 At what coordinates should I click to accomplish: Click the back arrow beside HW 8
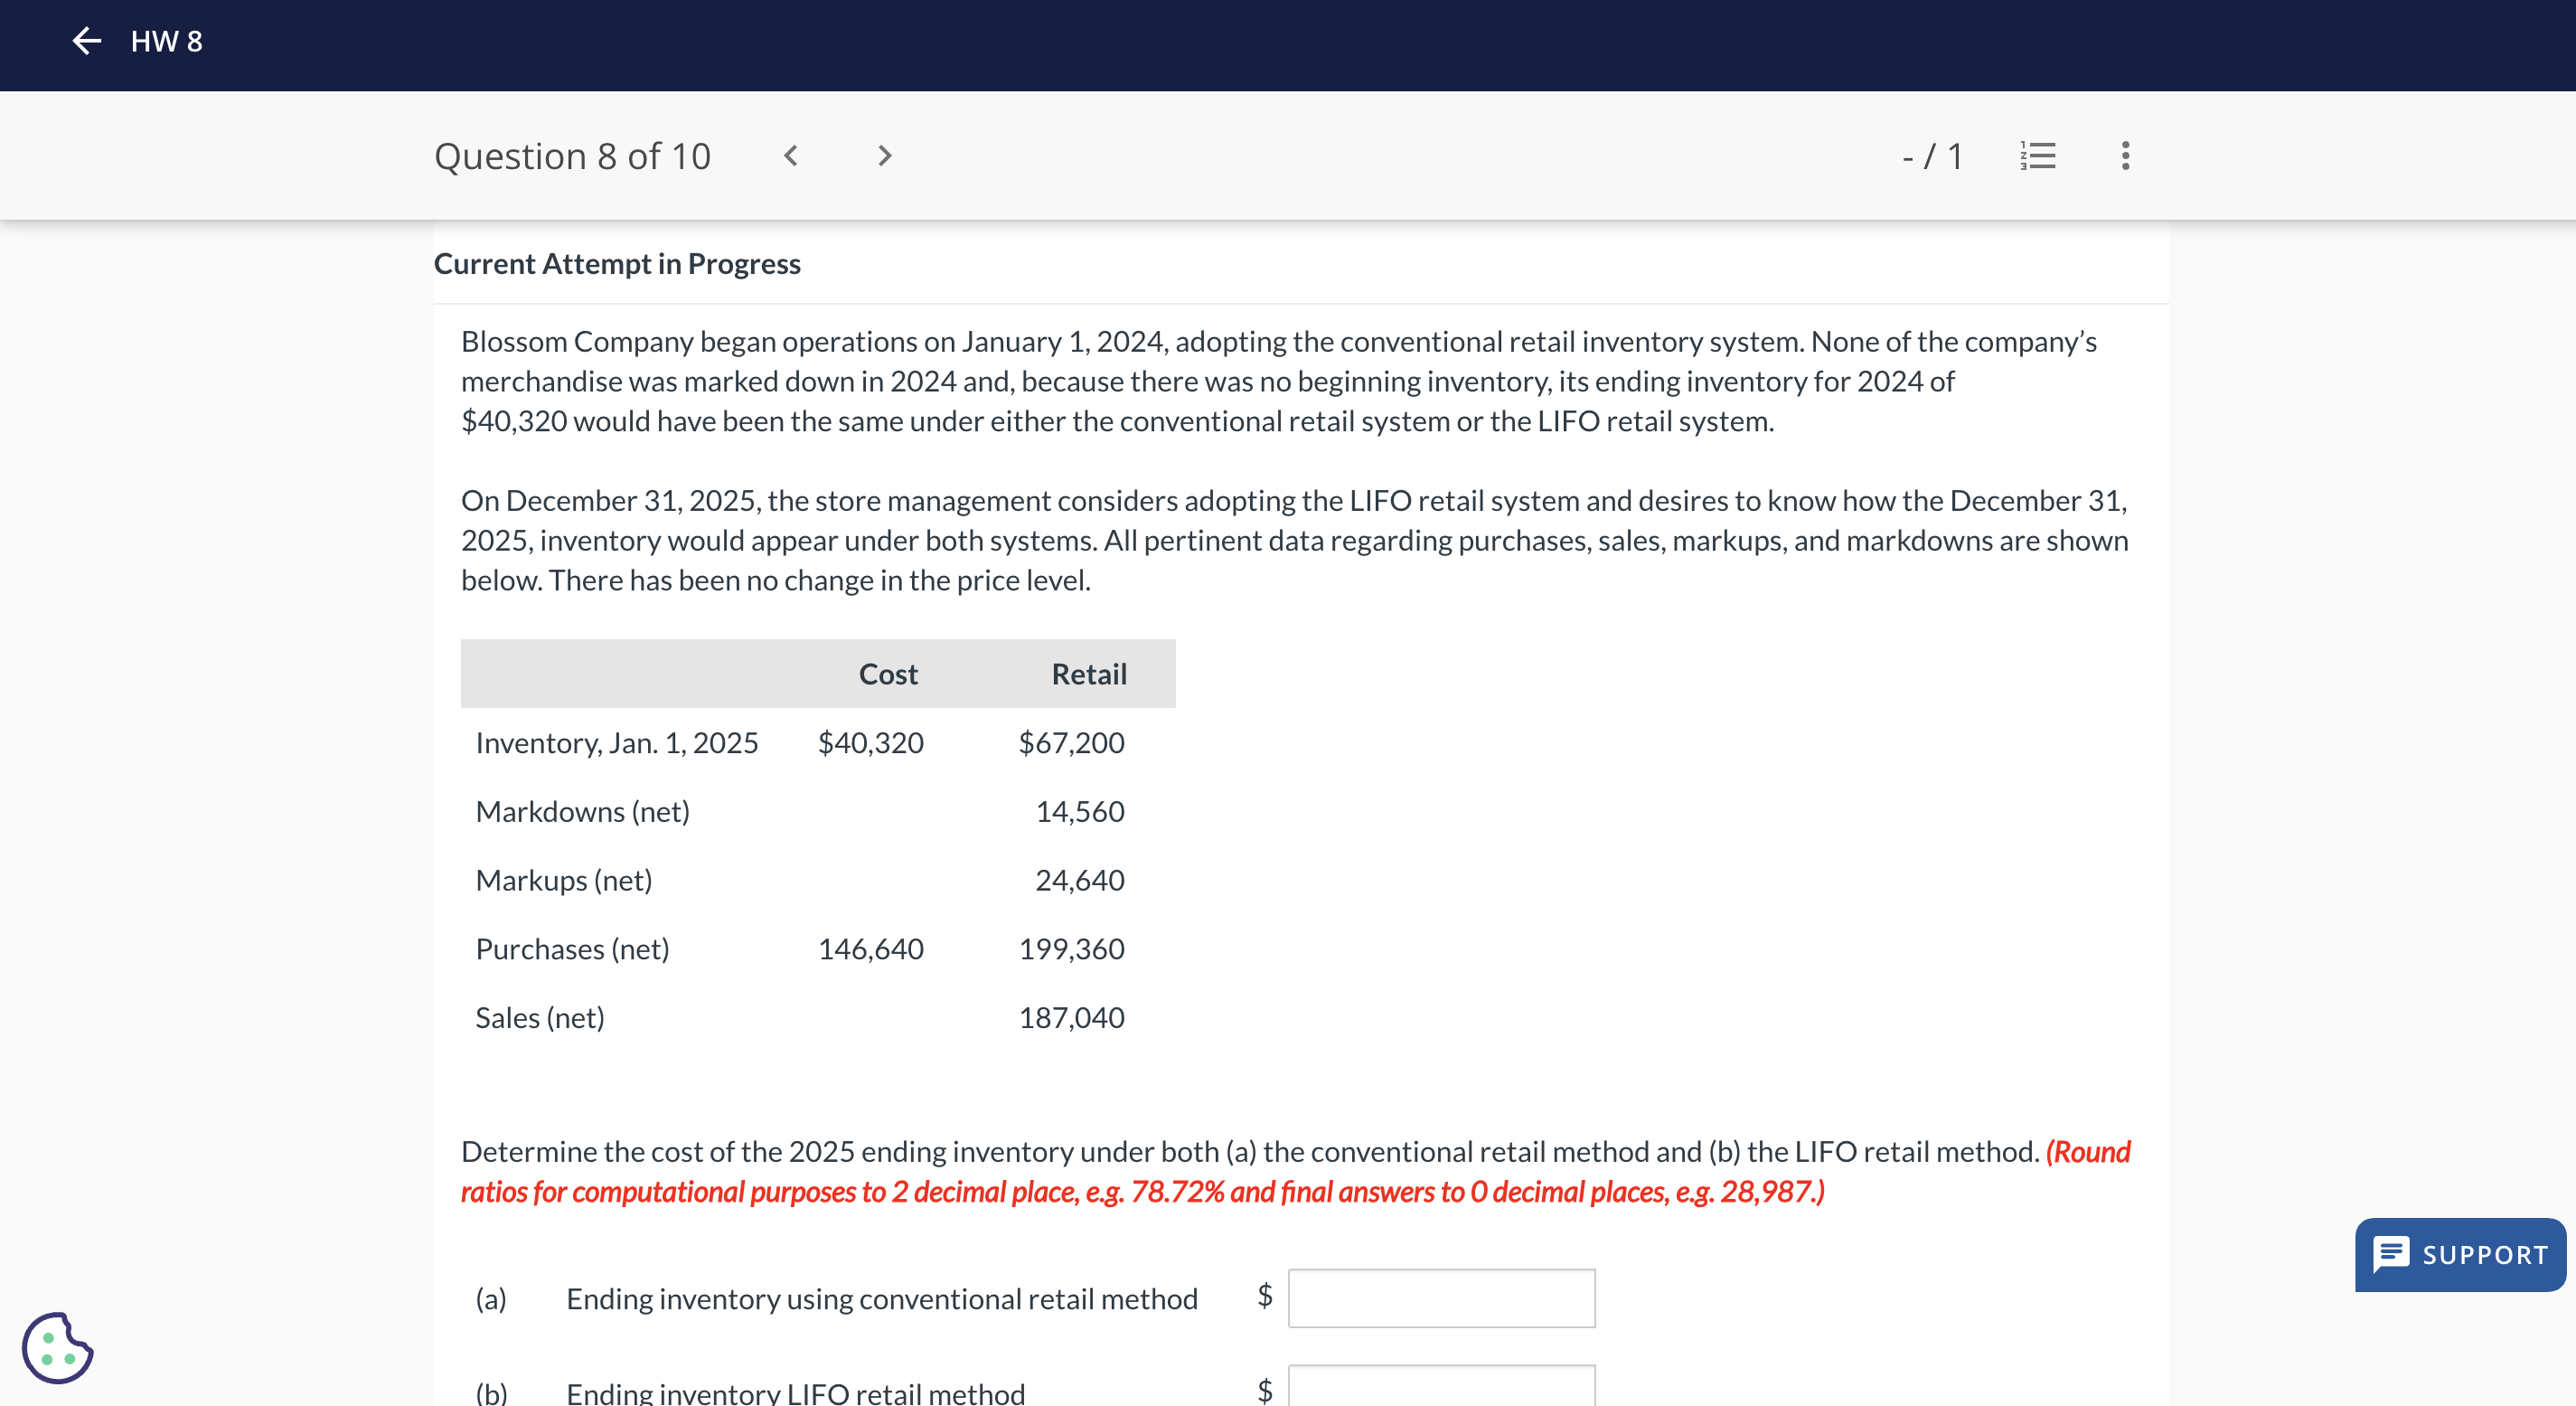click(87, 41)
